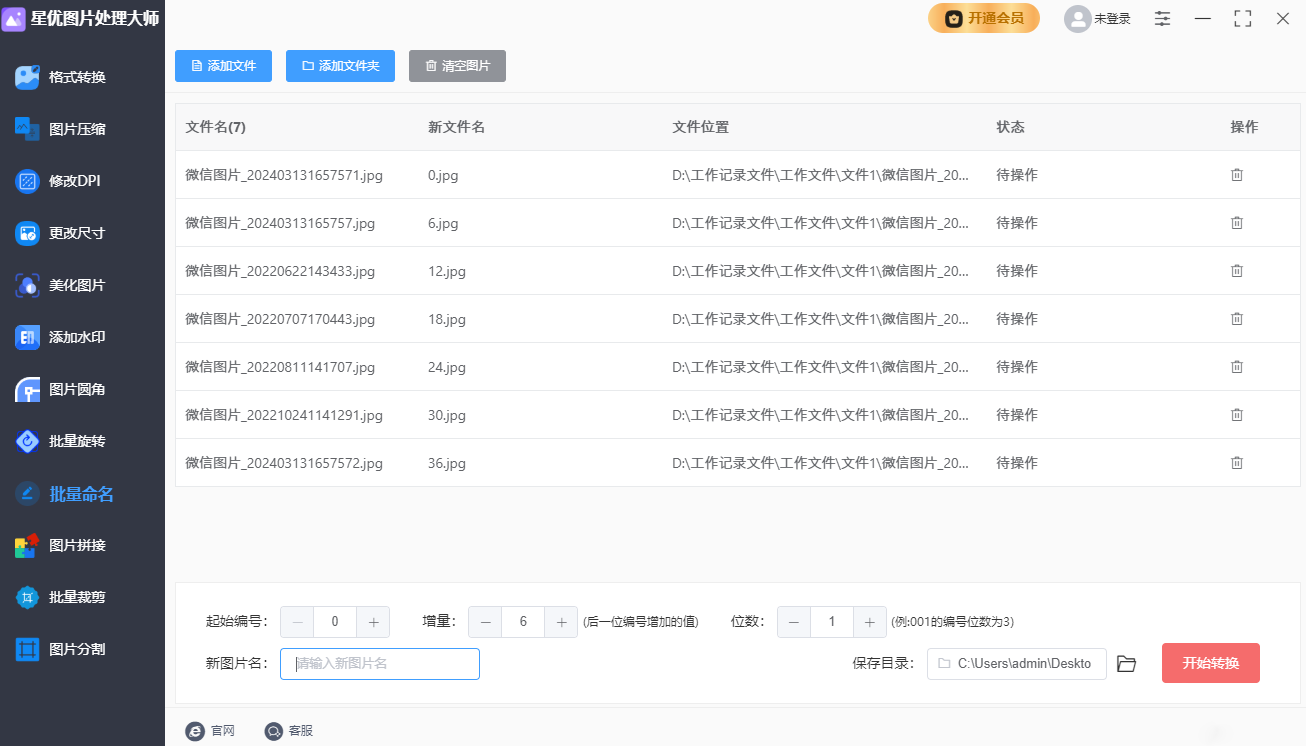The height and width of the screenshot is (746, 1306).
Task: Decrease the 位数 value
Action: [x=794, y=622]
